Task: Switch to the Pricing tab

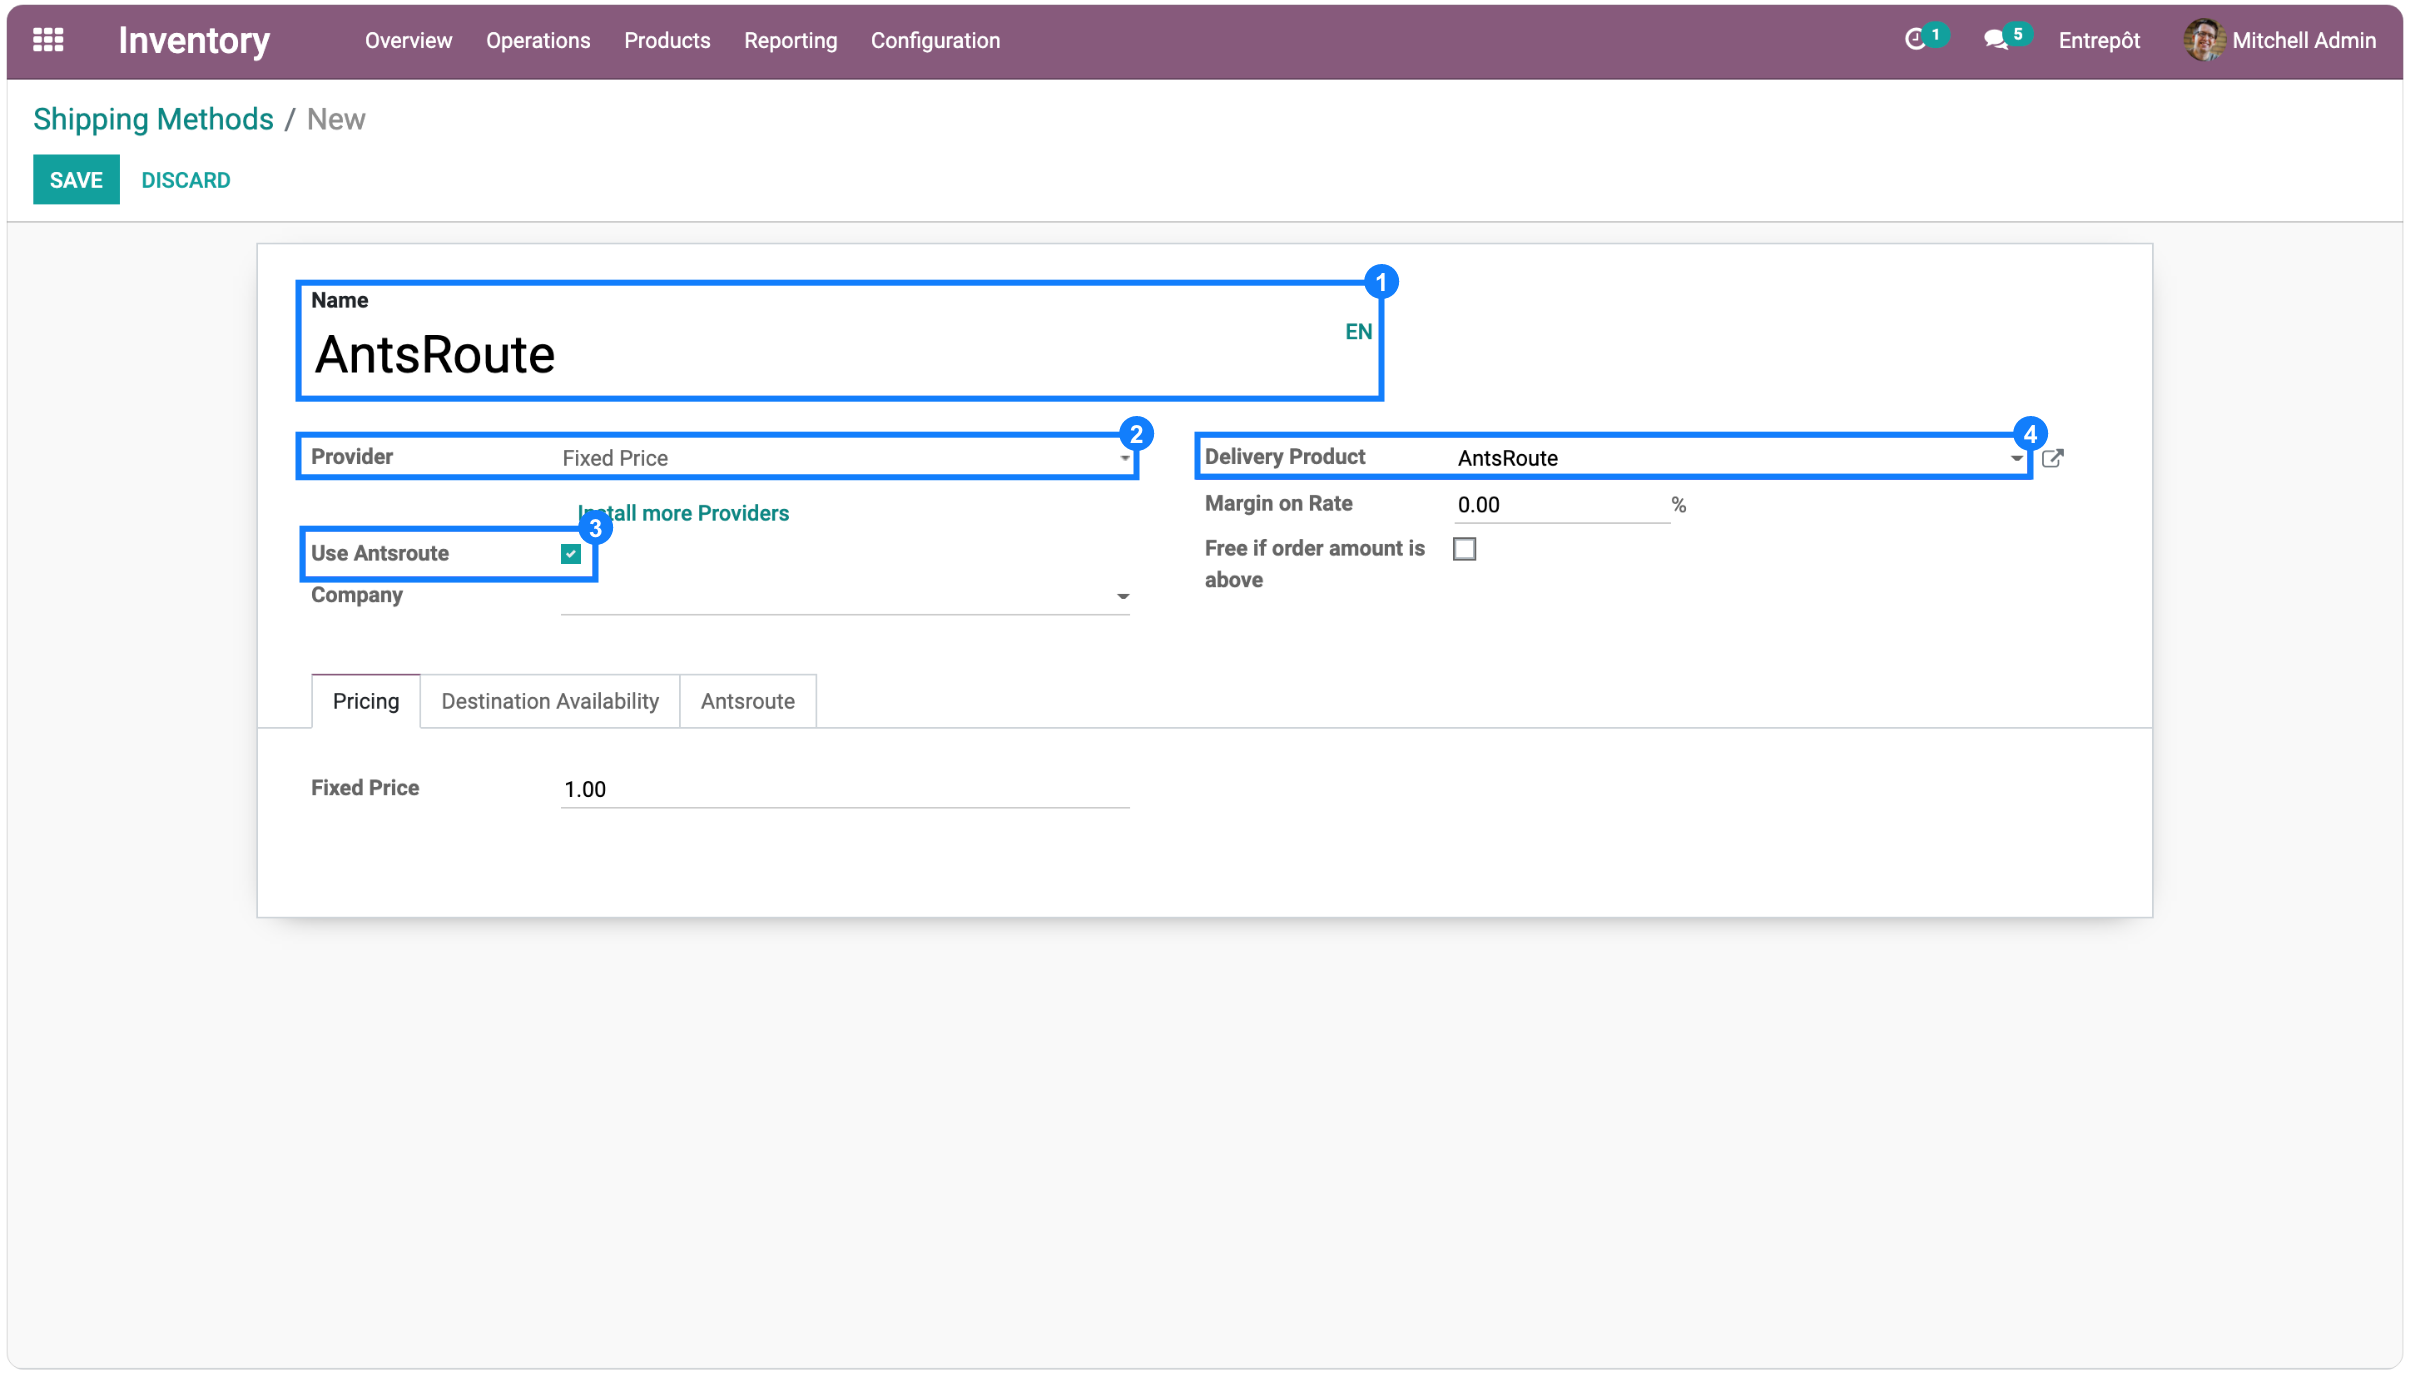Action: pyautogui.click(x=366, y=701)
